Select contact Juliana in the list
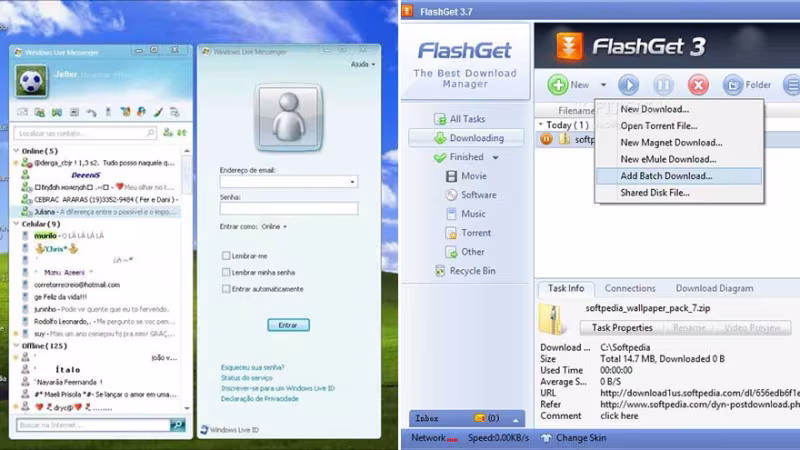 click(97, 212)
